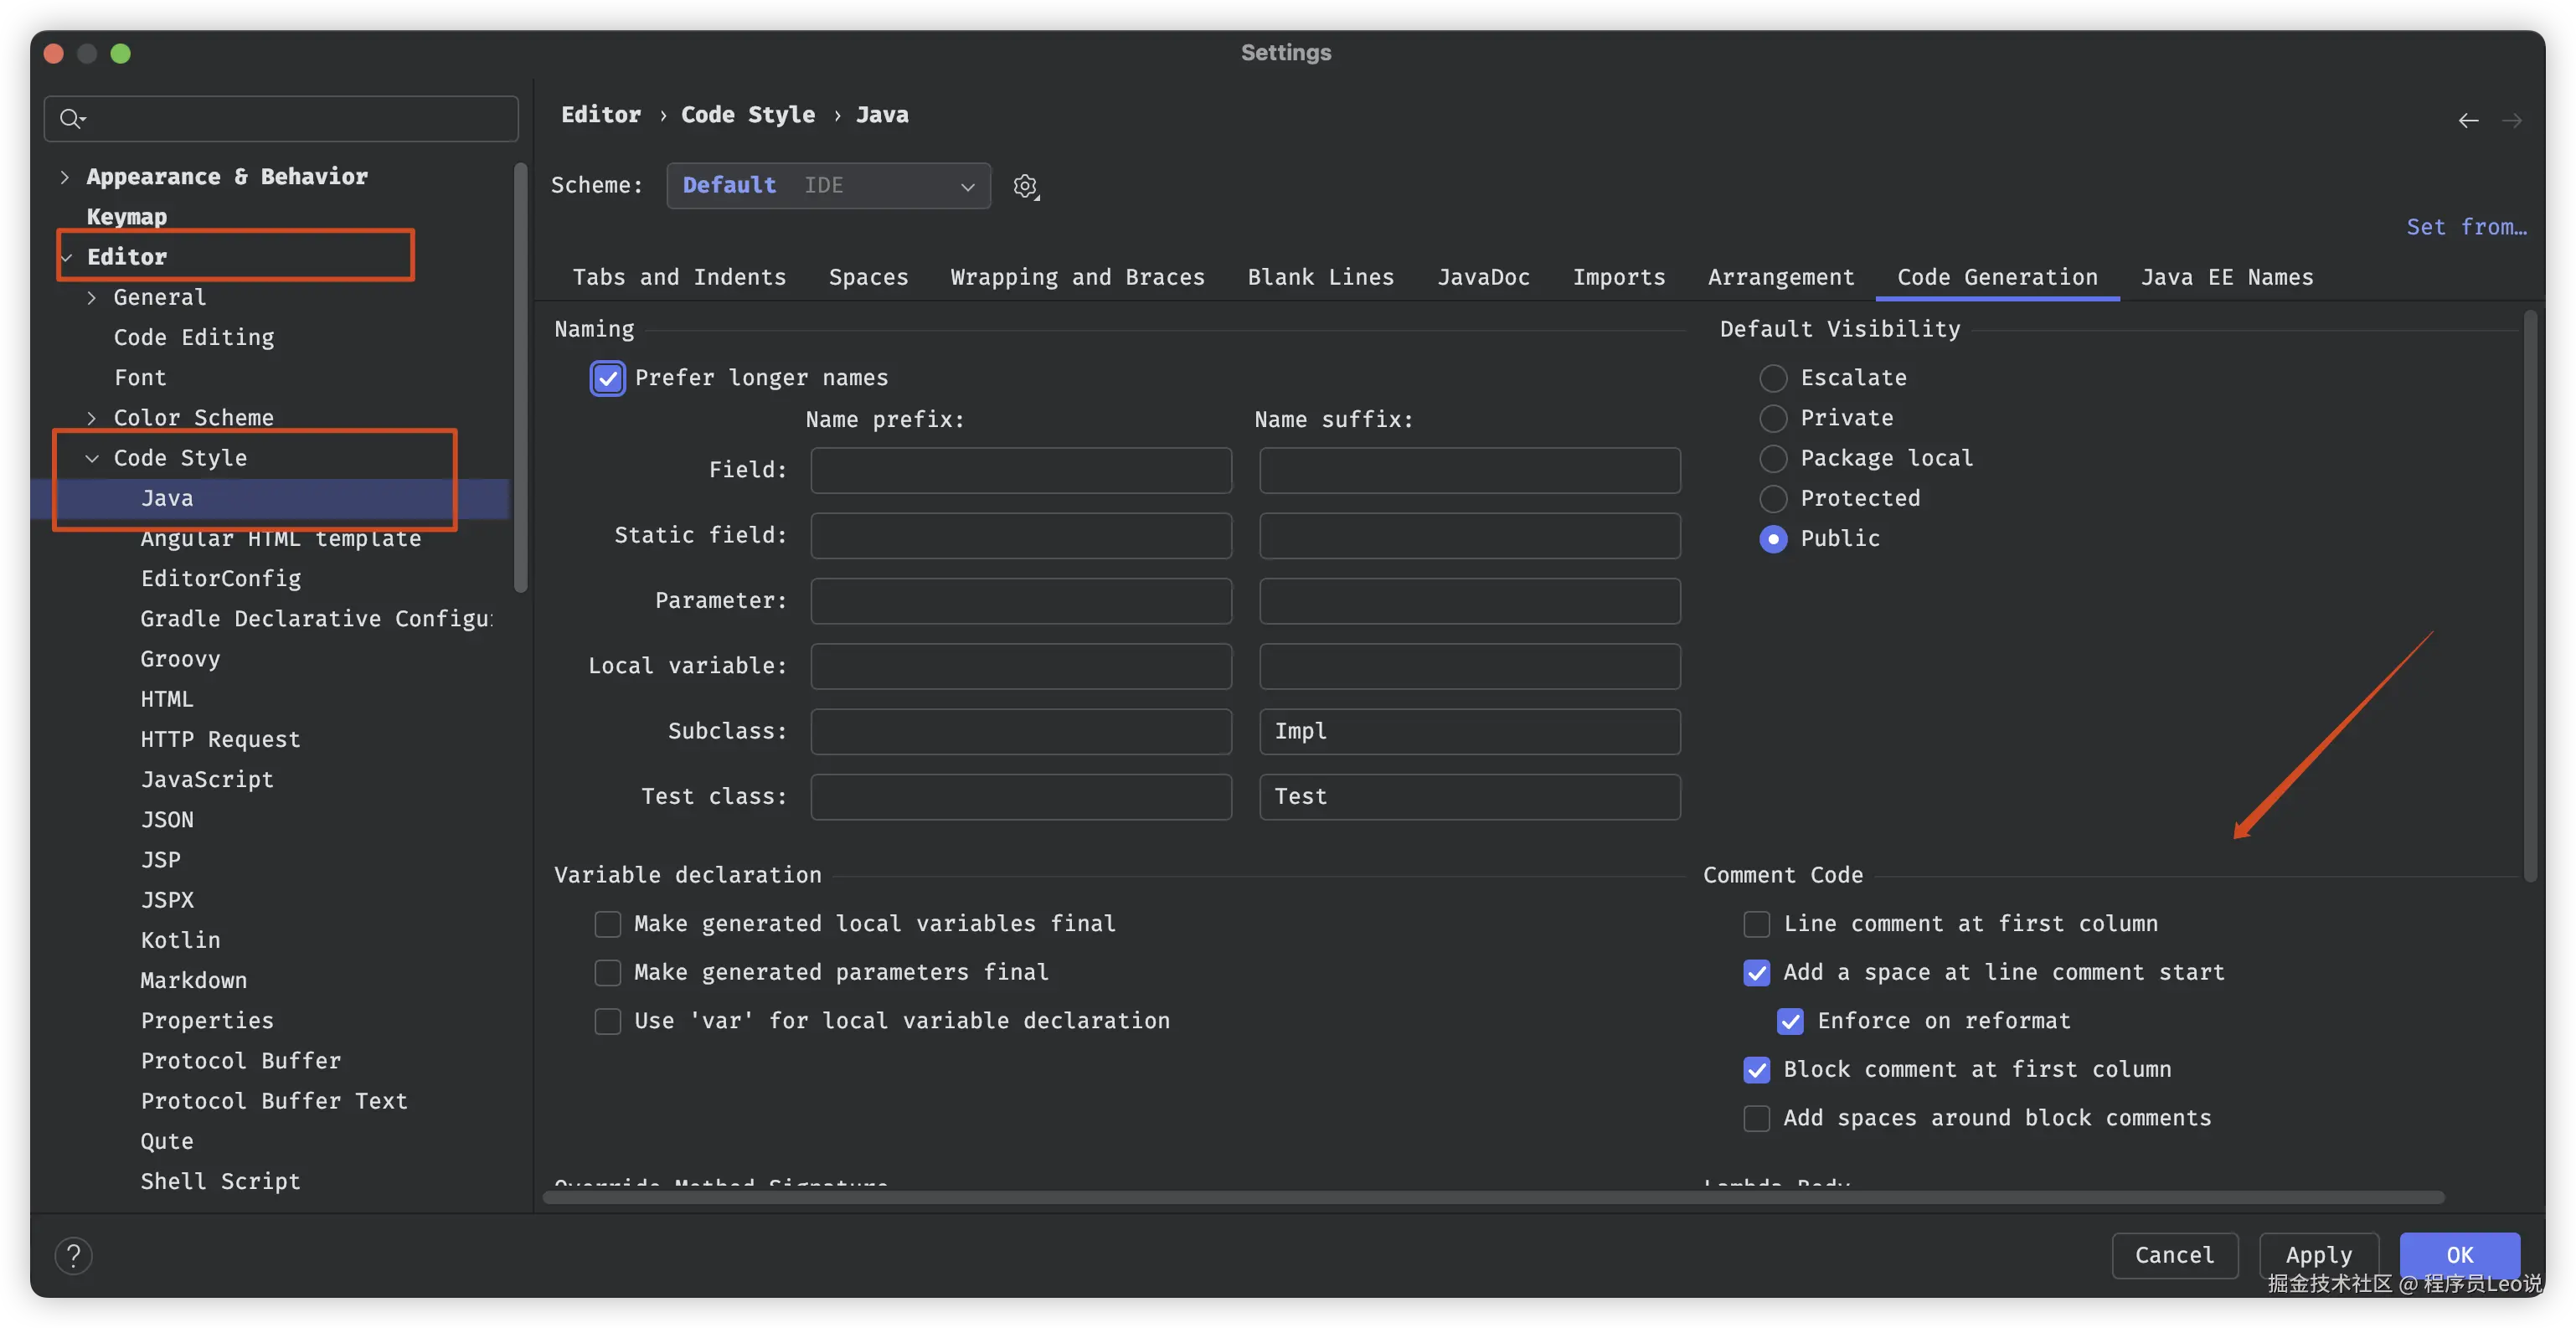Click the Parameter name prefix input
This screenshot has height=1328, width=2576.
pyautogui.click(x=1020, y=601)
